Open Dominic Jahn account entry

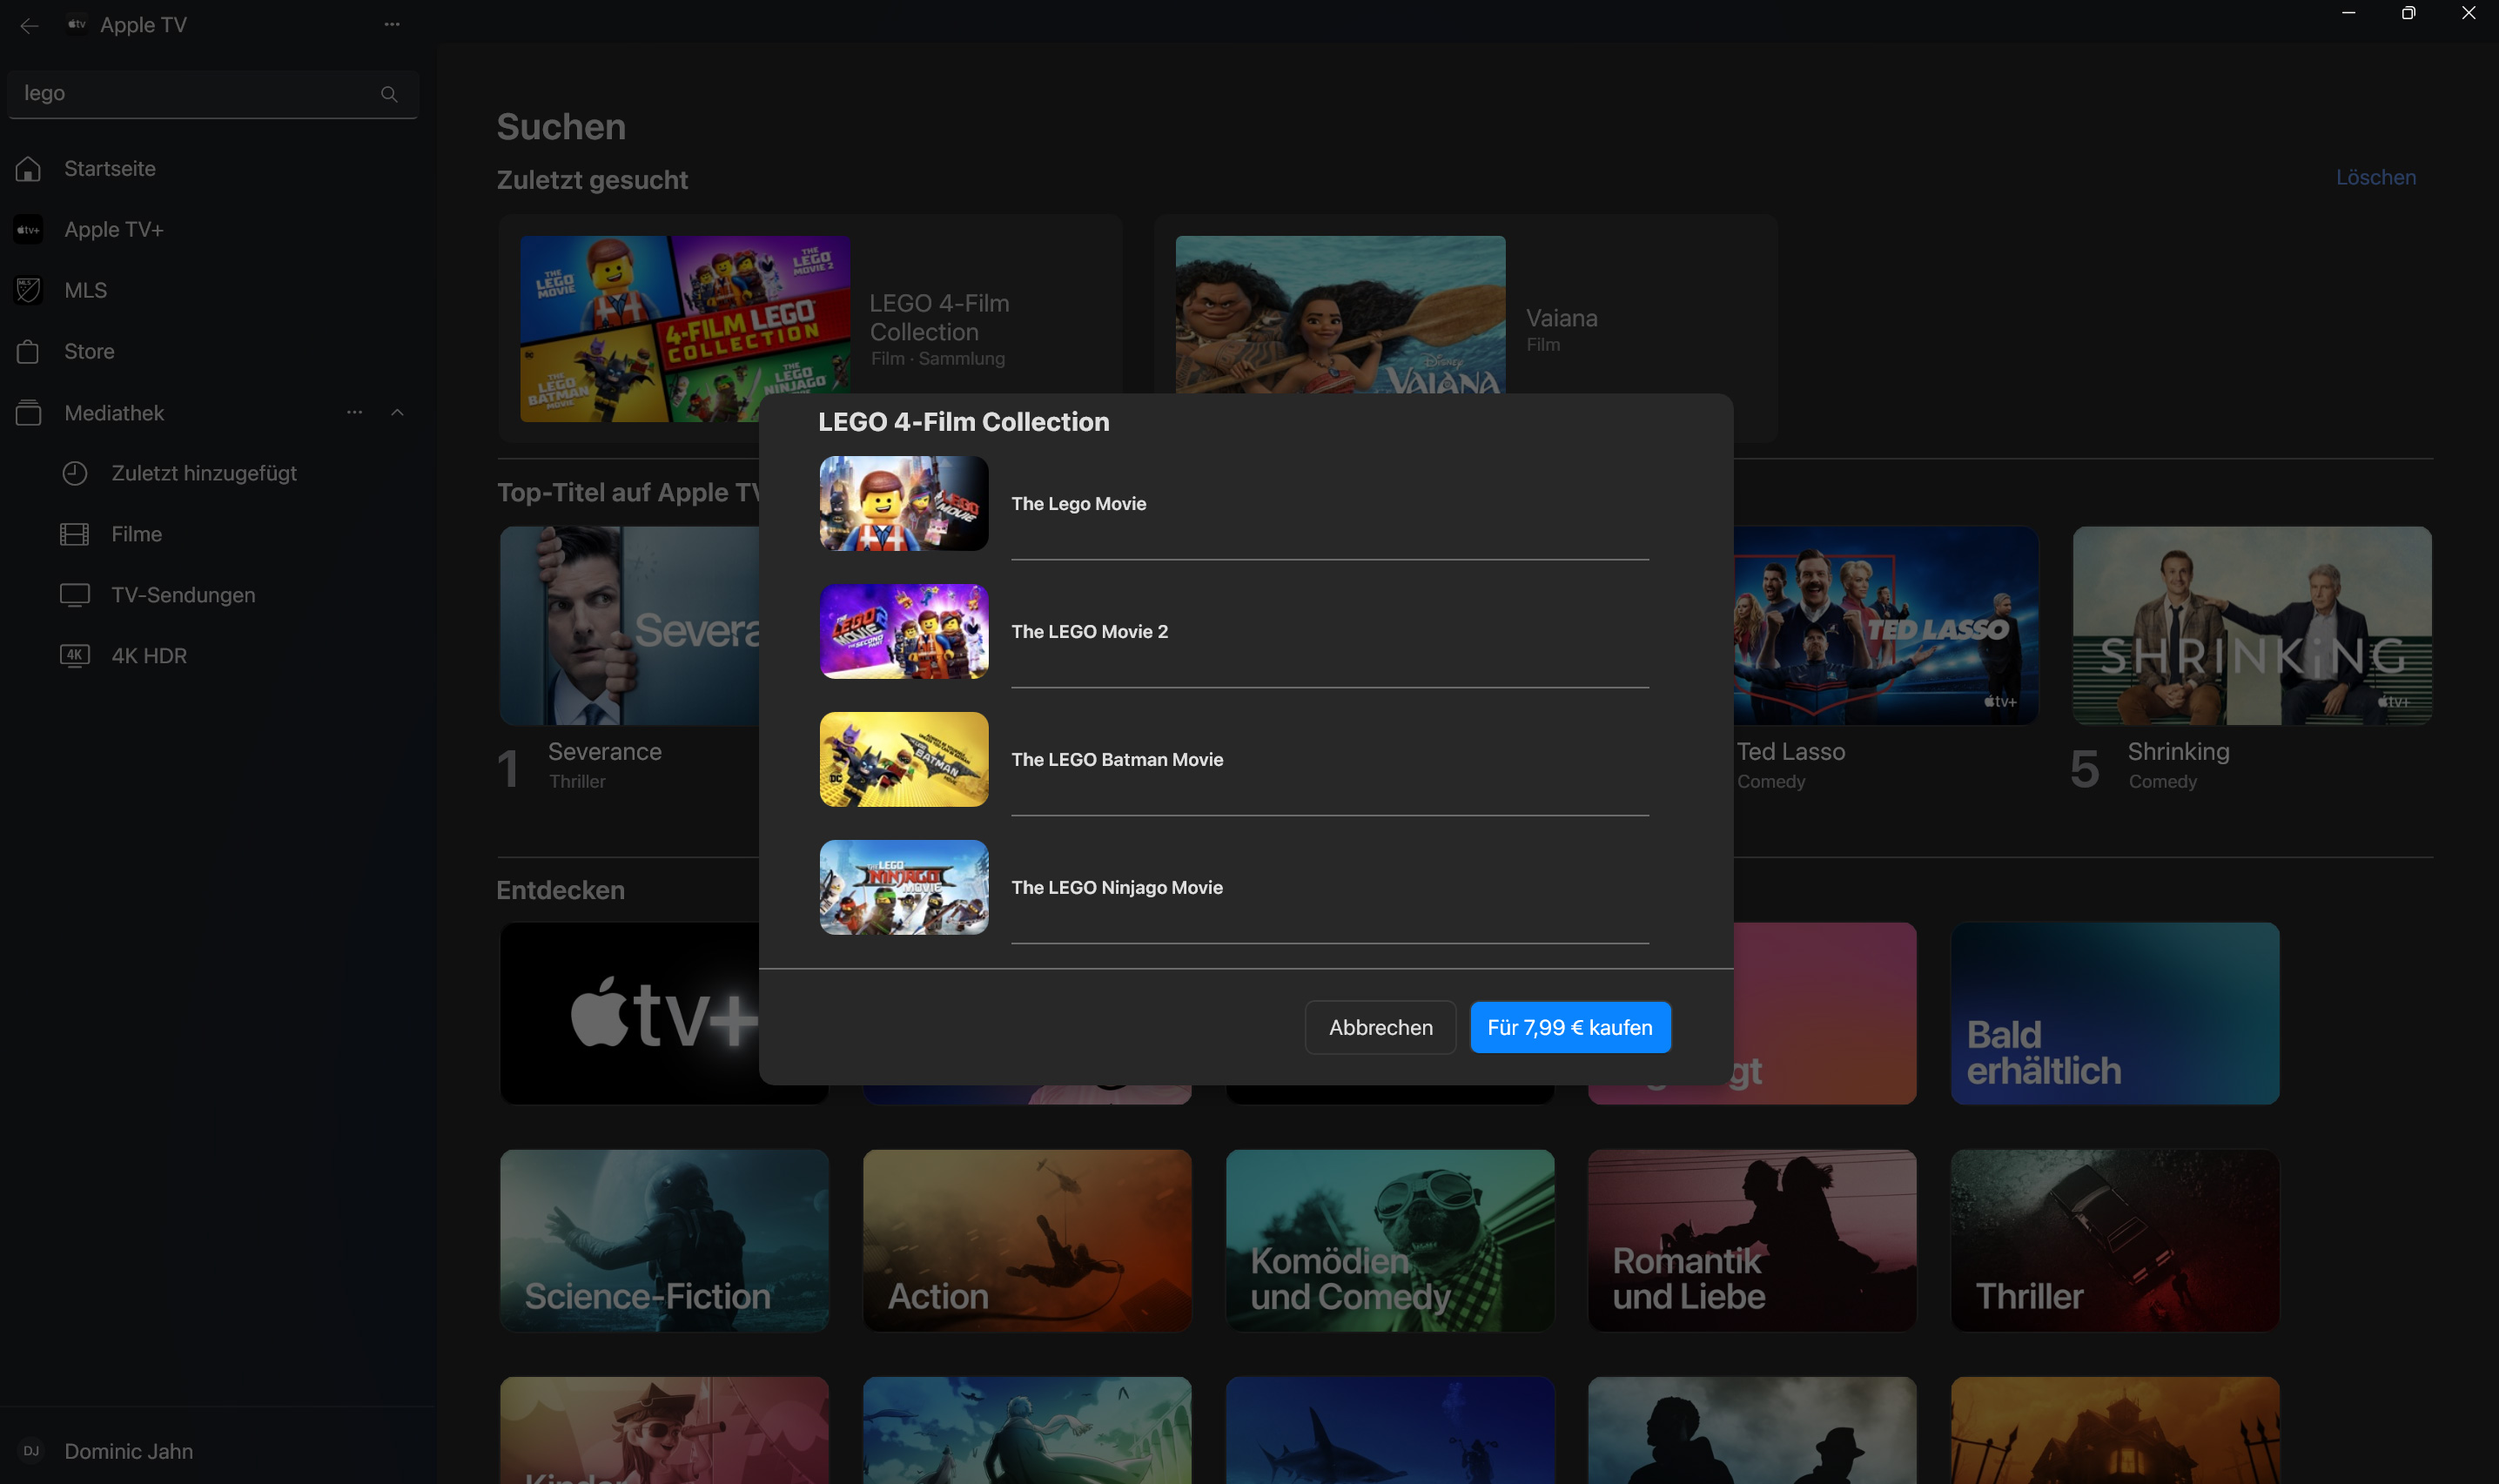(x=128, y=1451)
